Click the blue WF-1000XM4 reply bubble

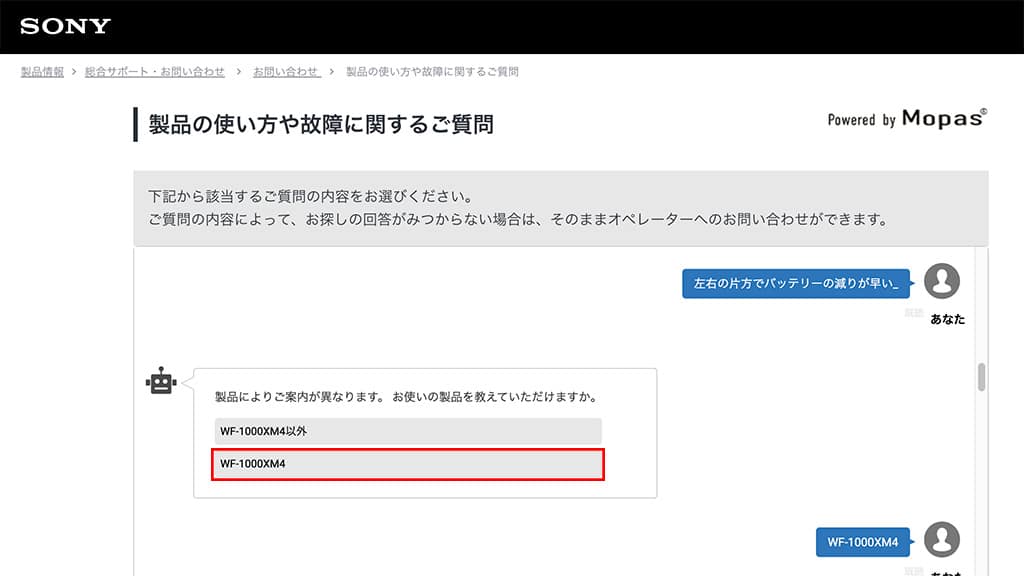pos(863,542)
